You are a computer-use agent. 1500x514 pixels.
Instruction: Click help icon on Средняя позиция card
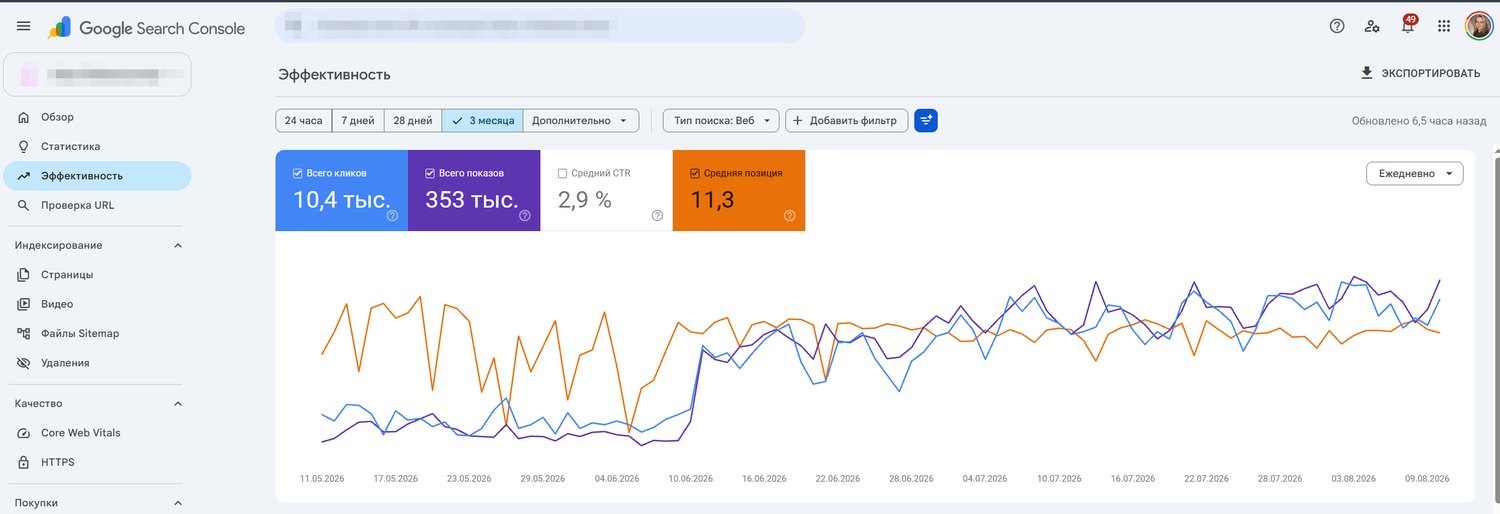(789, 215)
